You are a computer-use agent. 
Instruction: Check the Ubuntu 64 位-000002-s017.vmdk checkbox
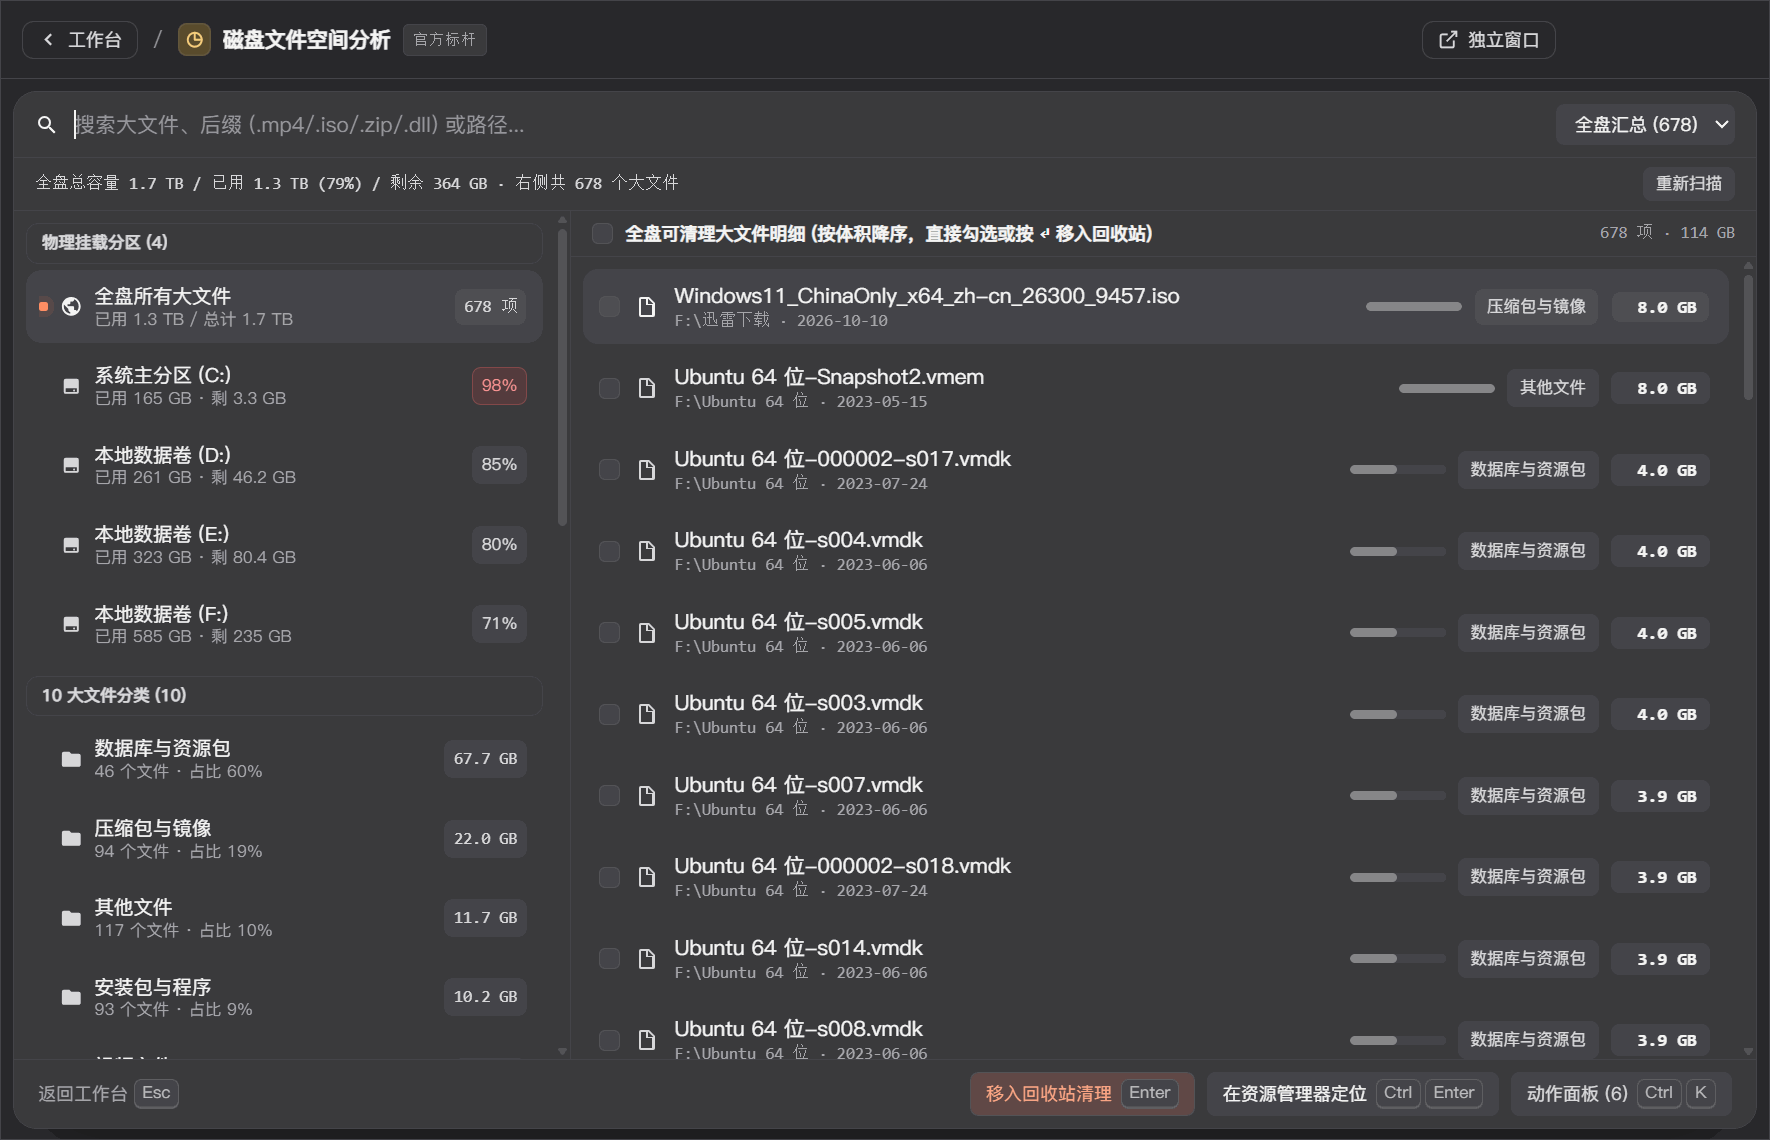[x=609, y=470]
